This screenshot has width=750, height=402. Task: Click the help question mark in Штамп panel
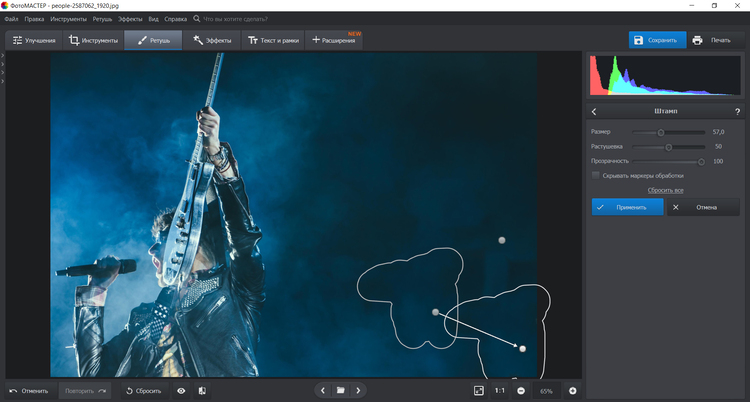(x=736, y=112)
